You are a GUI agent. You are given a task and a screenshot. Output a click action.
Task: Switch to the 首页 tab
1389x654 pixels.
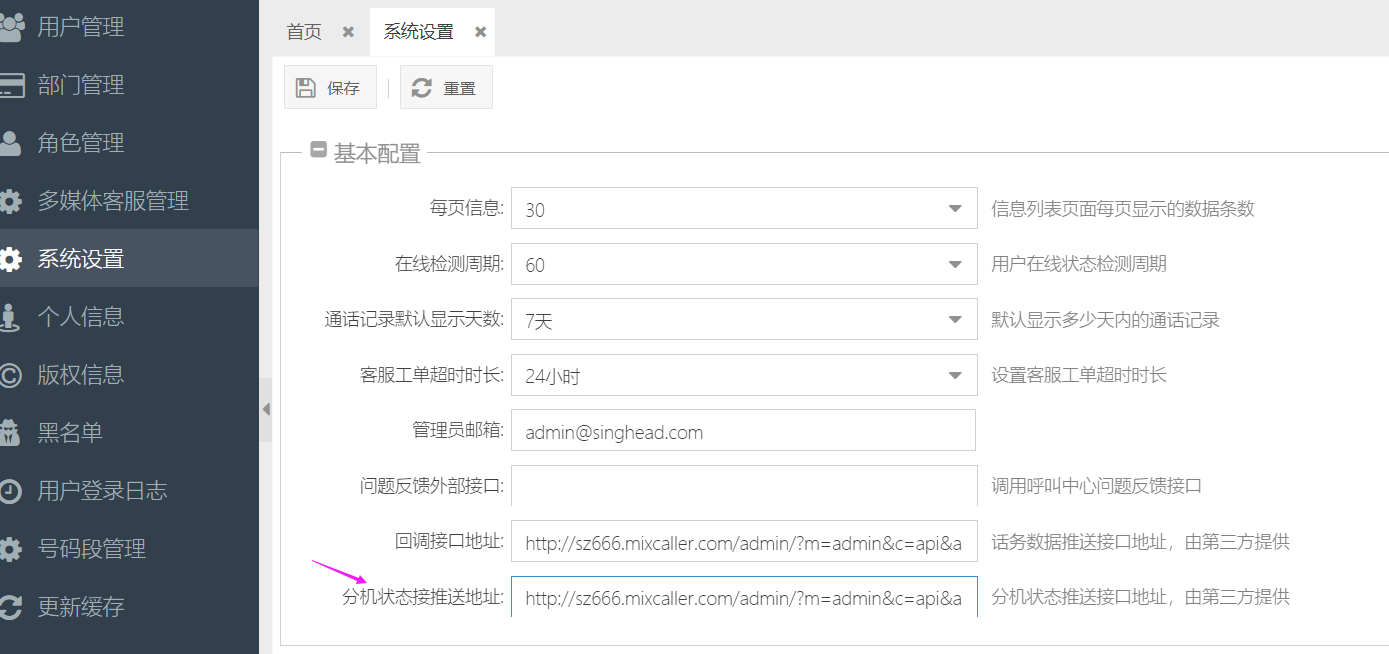304,32
